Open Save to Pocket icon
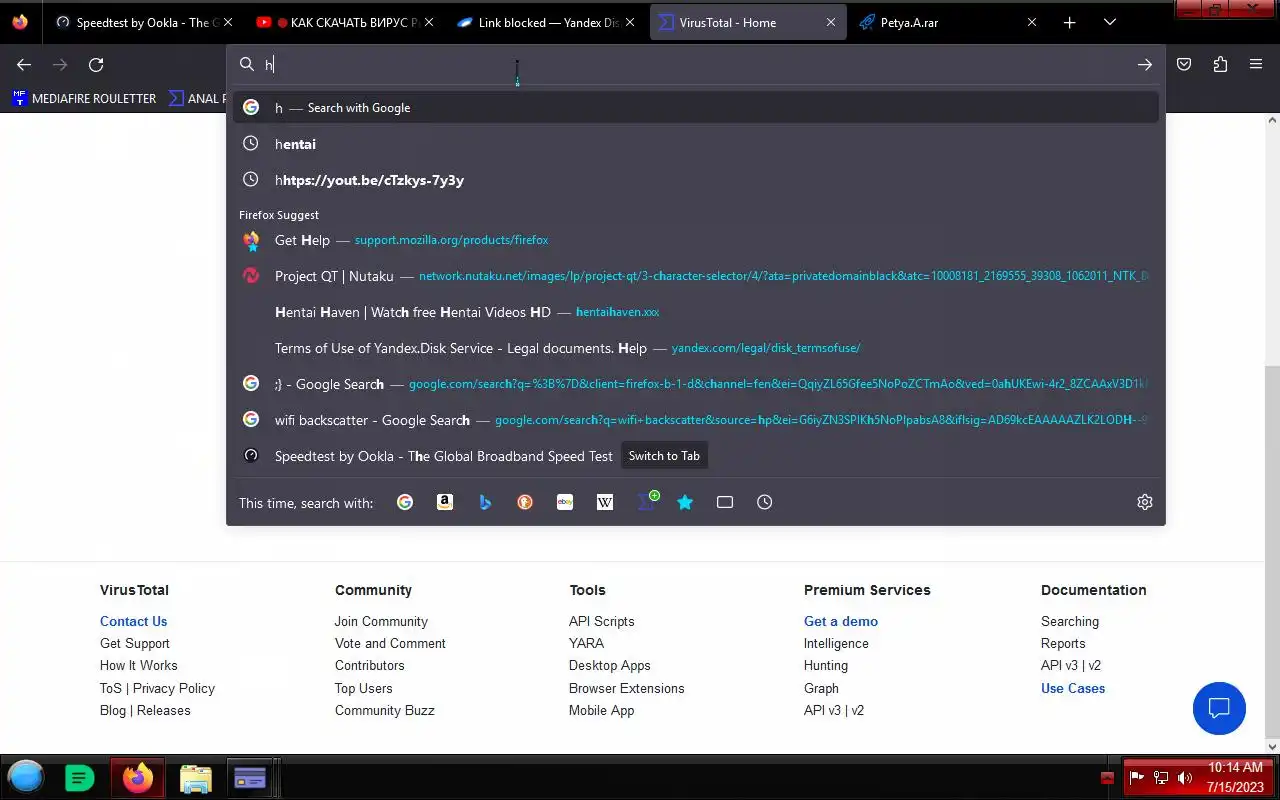 click(x=1184, y=64)
